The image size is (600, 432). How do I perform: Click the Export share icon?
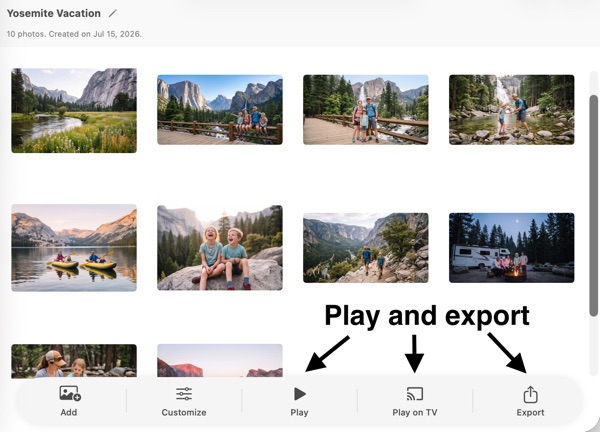[530, 394]
